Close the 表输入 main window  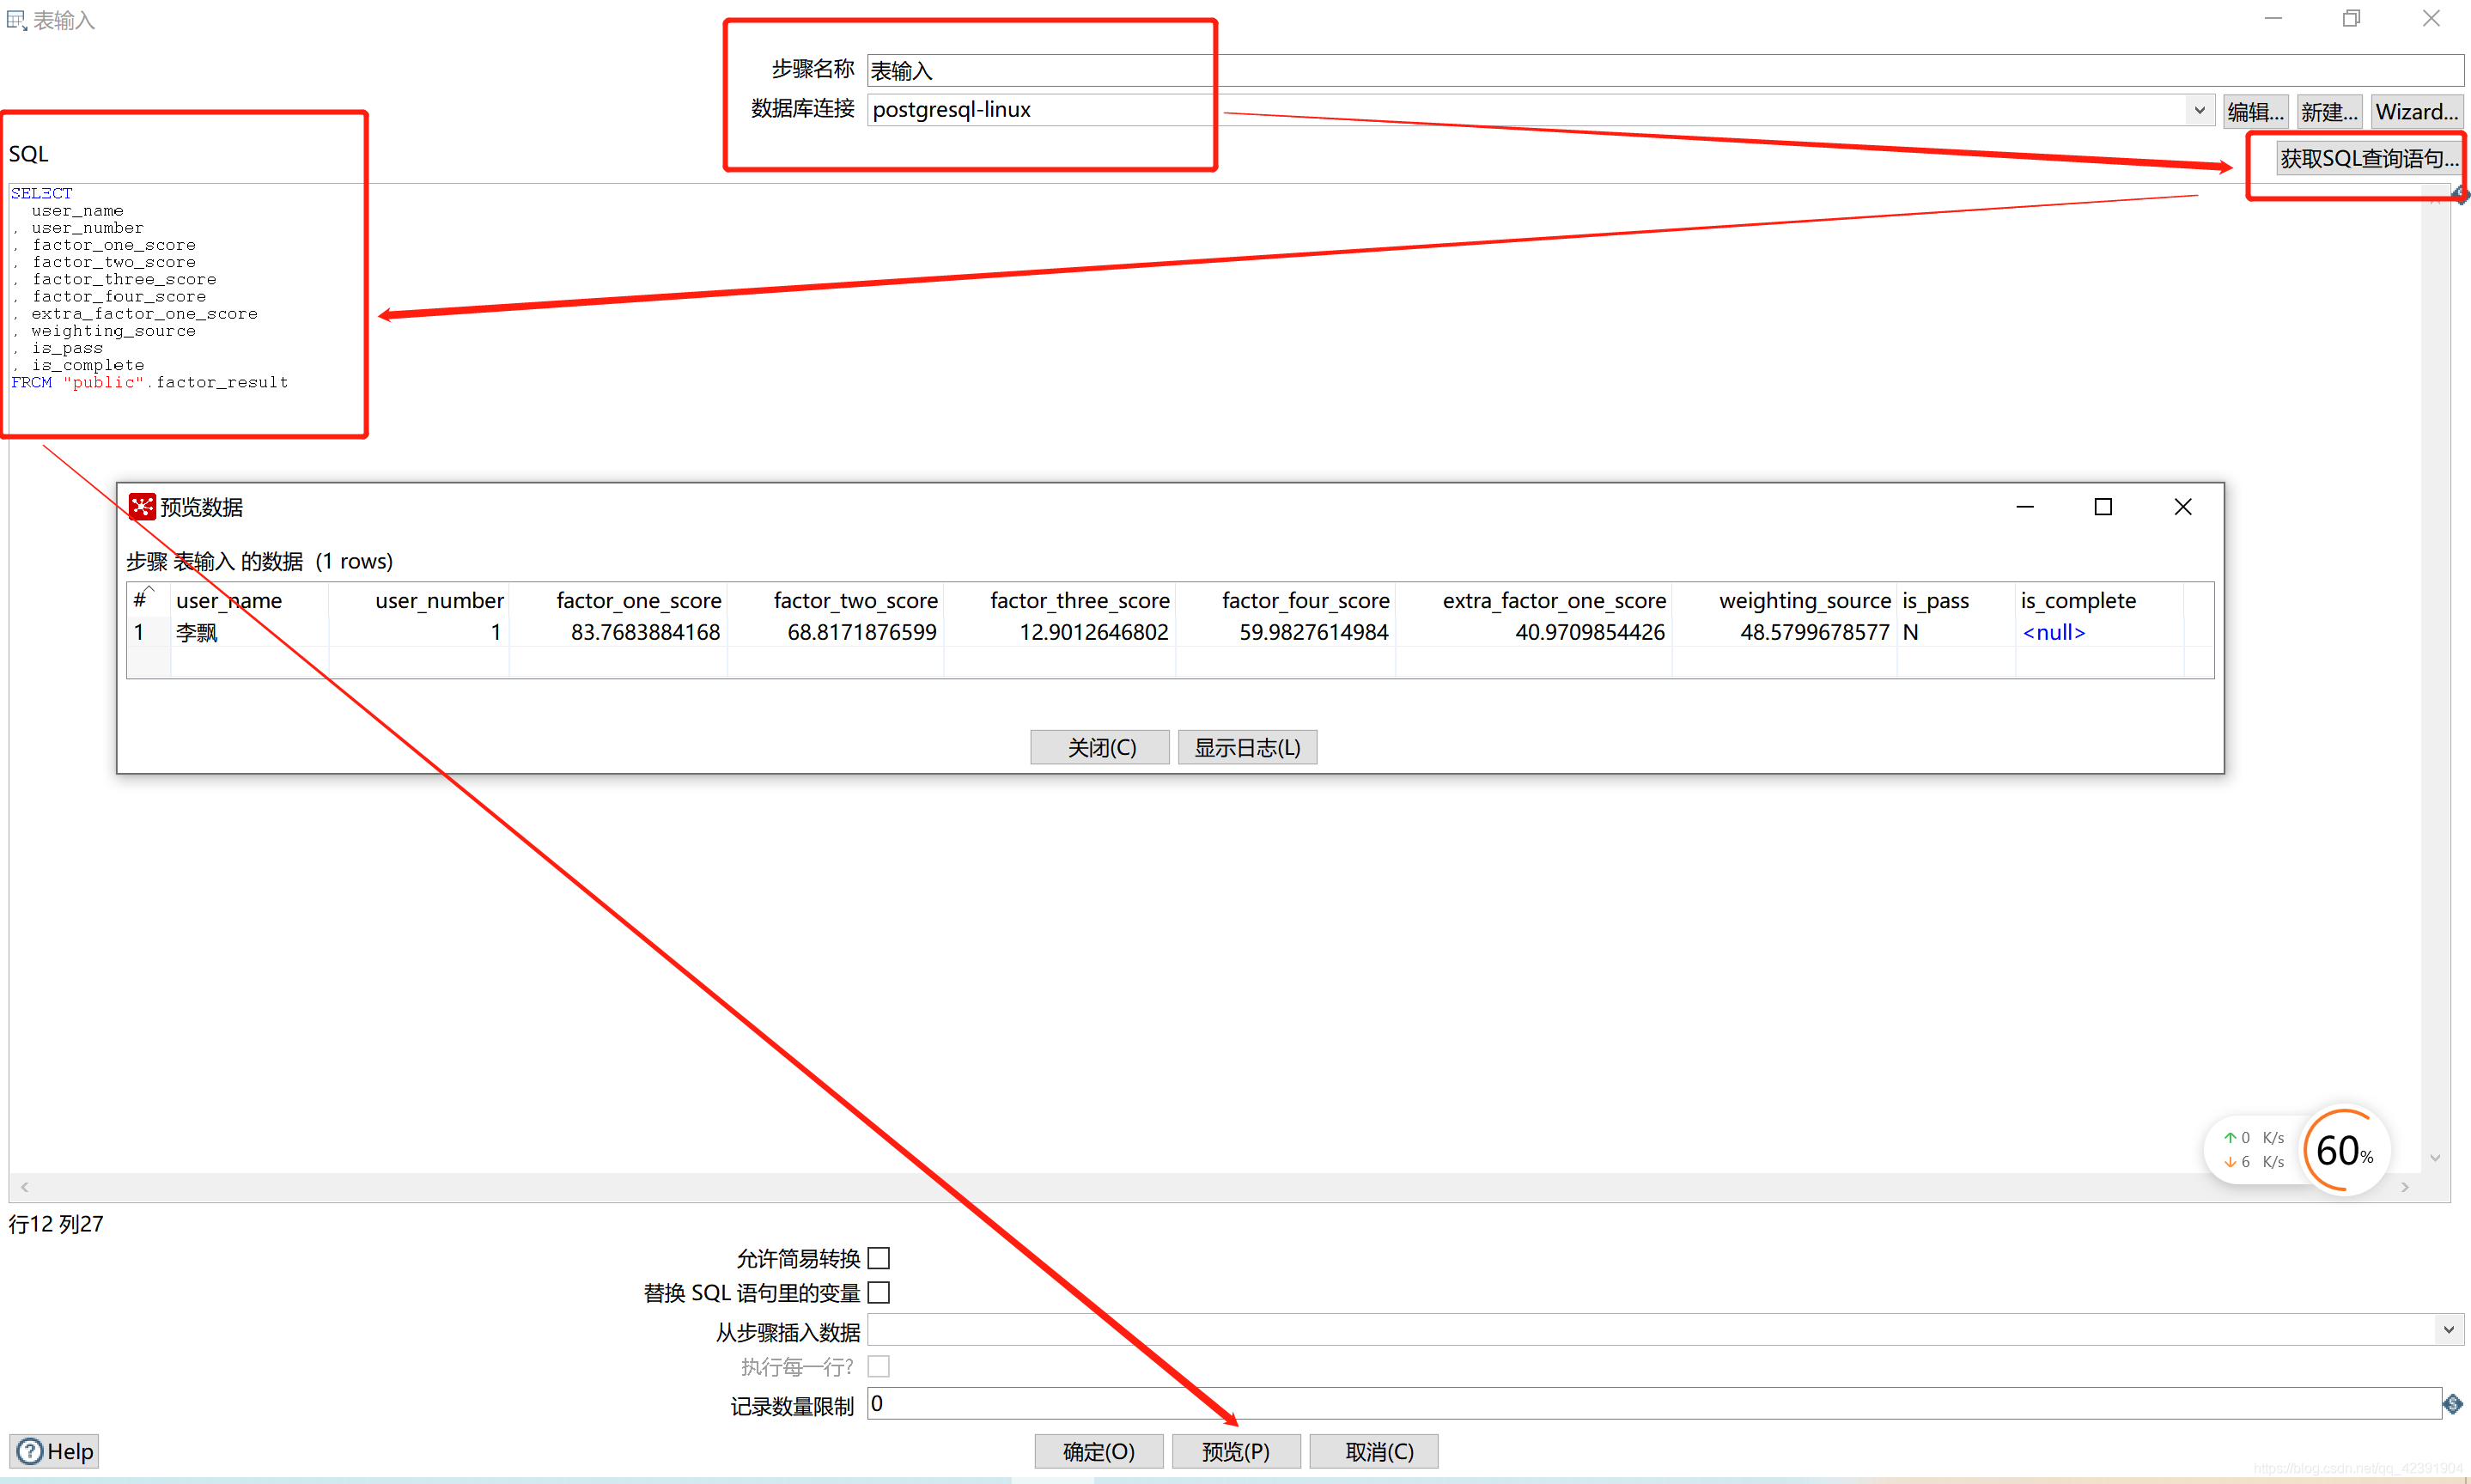[x=2431, y=18]
